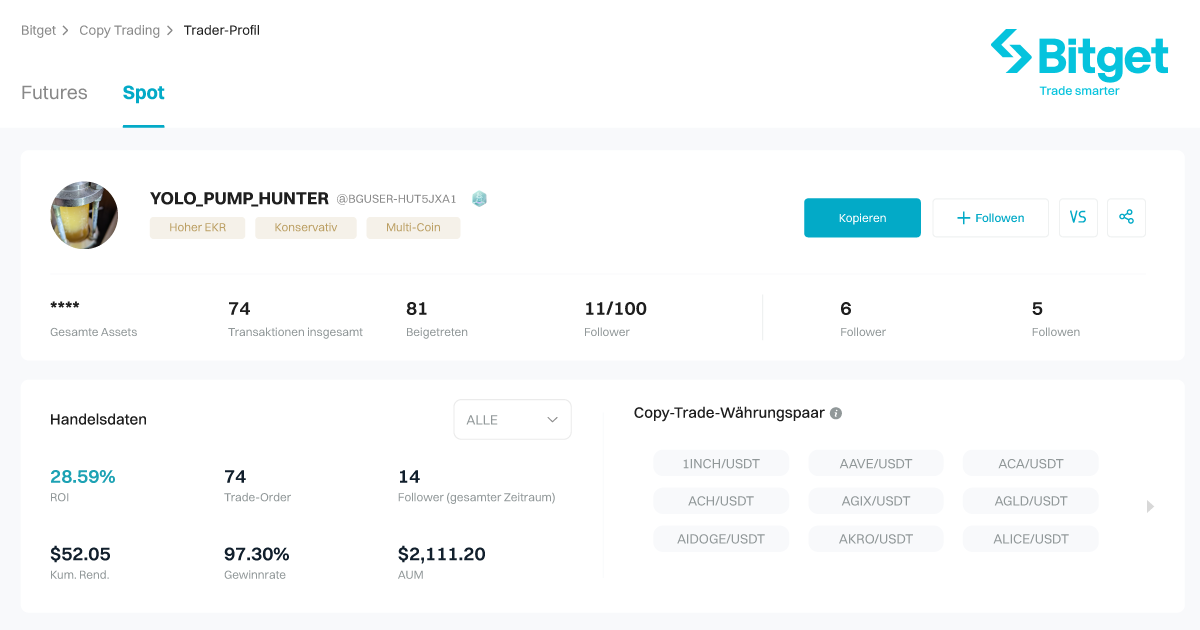Click the 28.59% ROI value
Image resolution: width=1200 pixels, height=630 pixels.
pyautogui.click(x=83, y=476)
